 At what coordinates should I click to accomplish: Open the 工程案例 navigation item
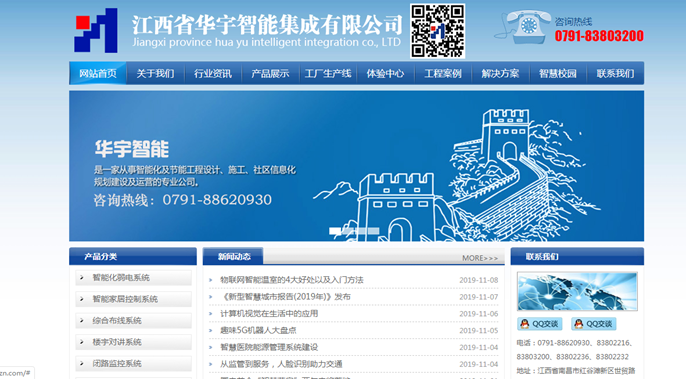[x=443, y=73]
